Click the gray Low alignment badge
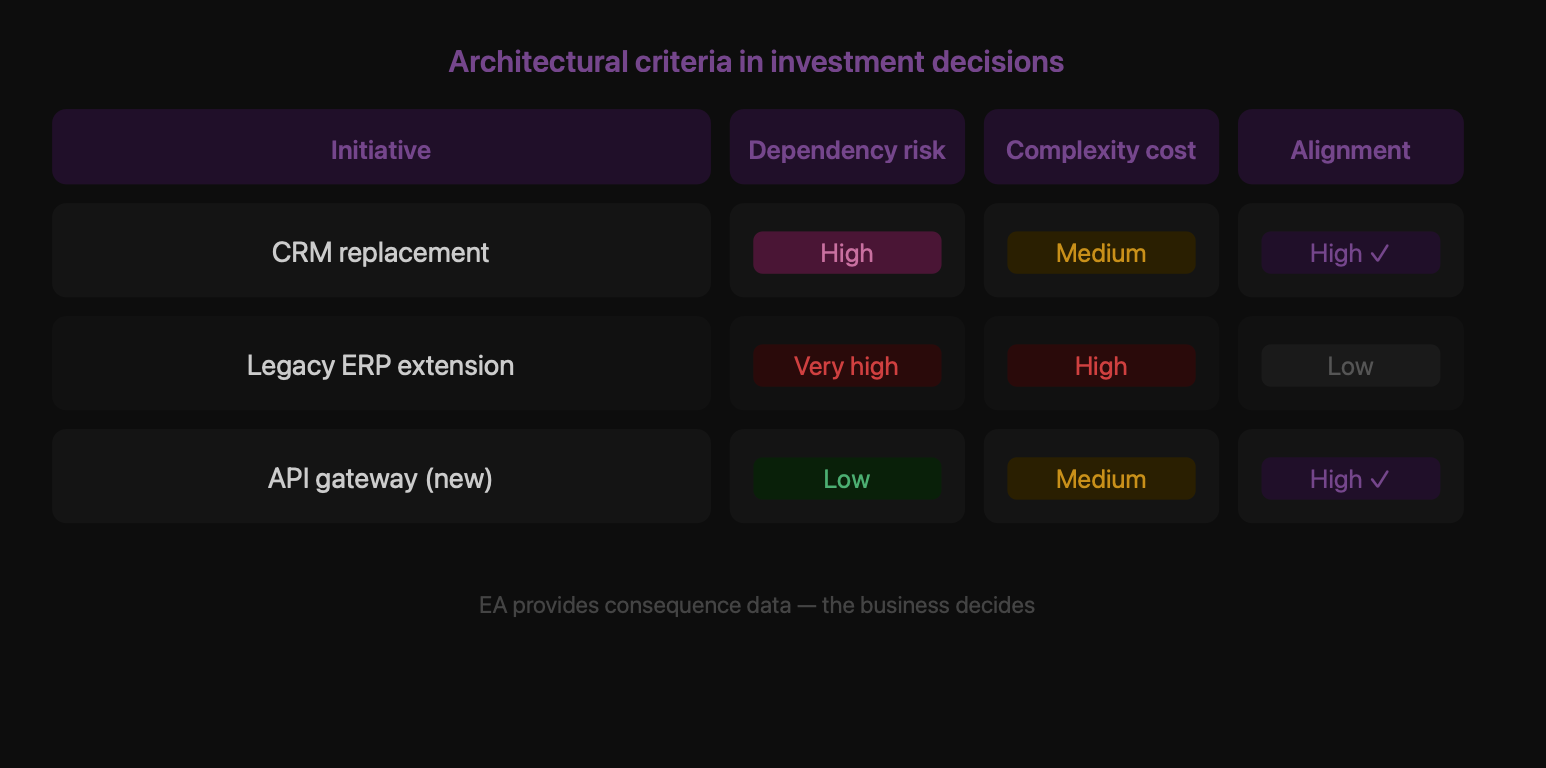This screenshot has width=1546, height=768. pos(1350,366)
